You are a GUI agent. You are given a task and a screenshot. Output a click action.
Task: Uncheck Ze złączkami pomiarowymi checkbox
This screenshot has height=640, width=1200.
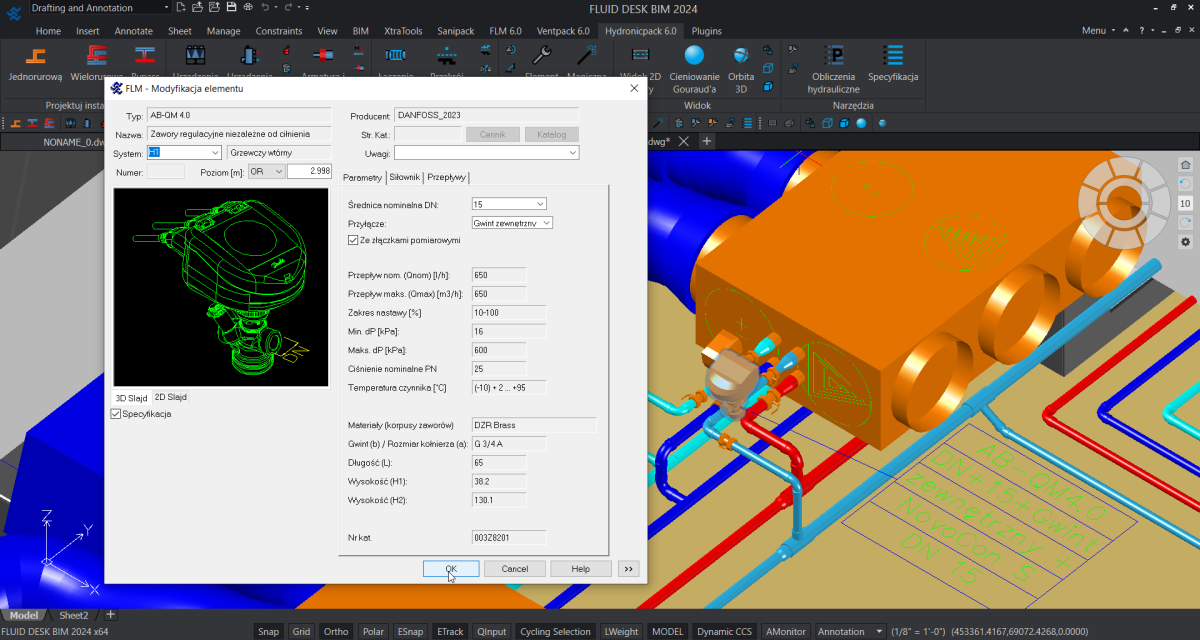[x=353, y=240]
